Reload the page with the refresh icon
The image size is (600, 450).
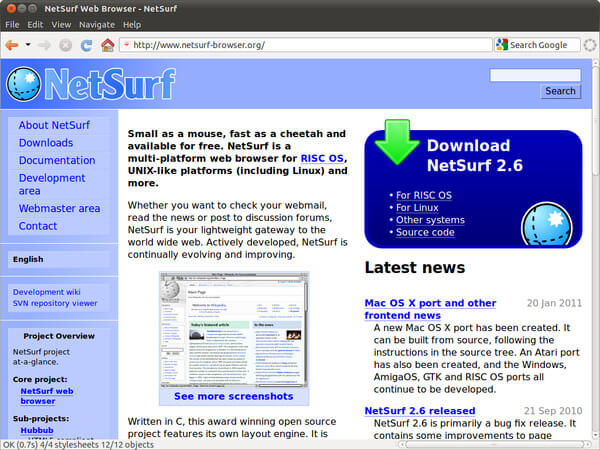pyautogui.click(x=85, y=45)
